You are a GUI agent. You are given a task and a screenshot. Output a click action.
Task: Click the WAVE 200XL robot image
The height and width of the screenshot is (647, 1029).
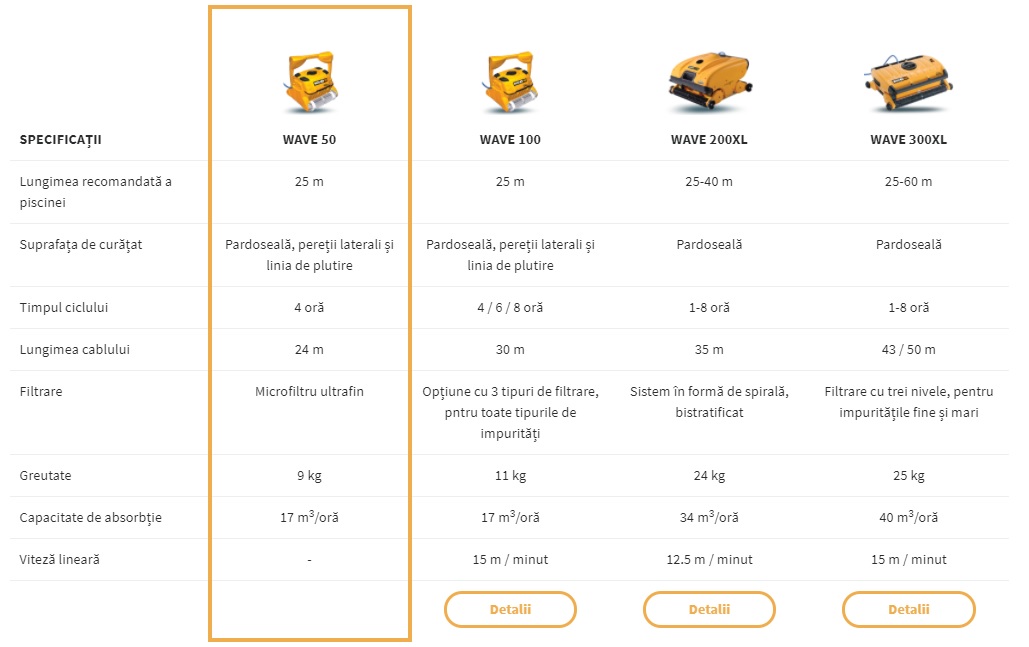(x=708, y=79)
